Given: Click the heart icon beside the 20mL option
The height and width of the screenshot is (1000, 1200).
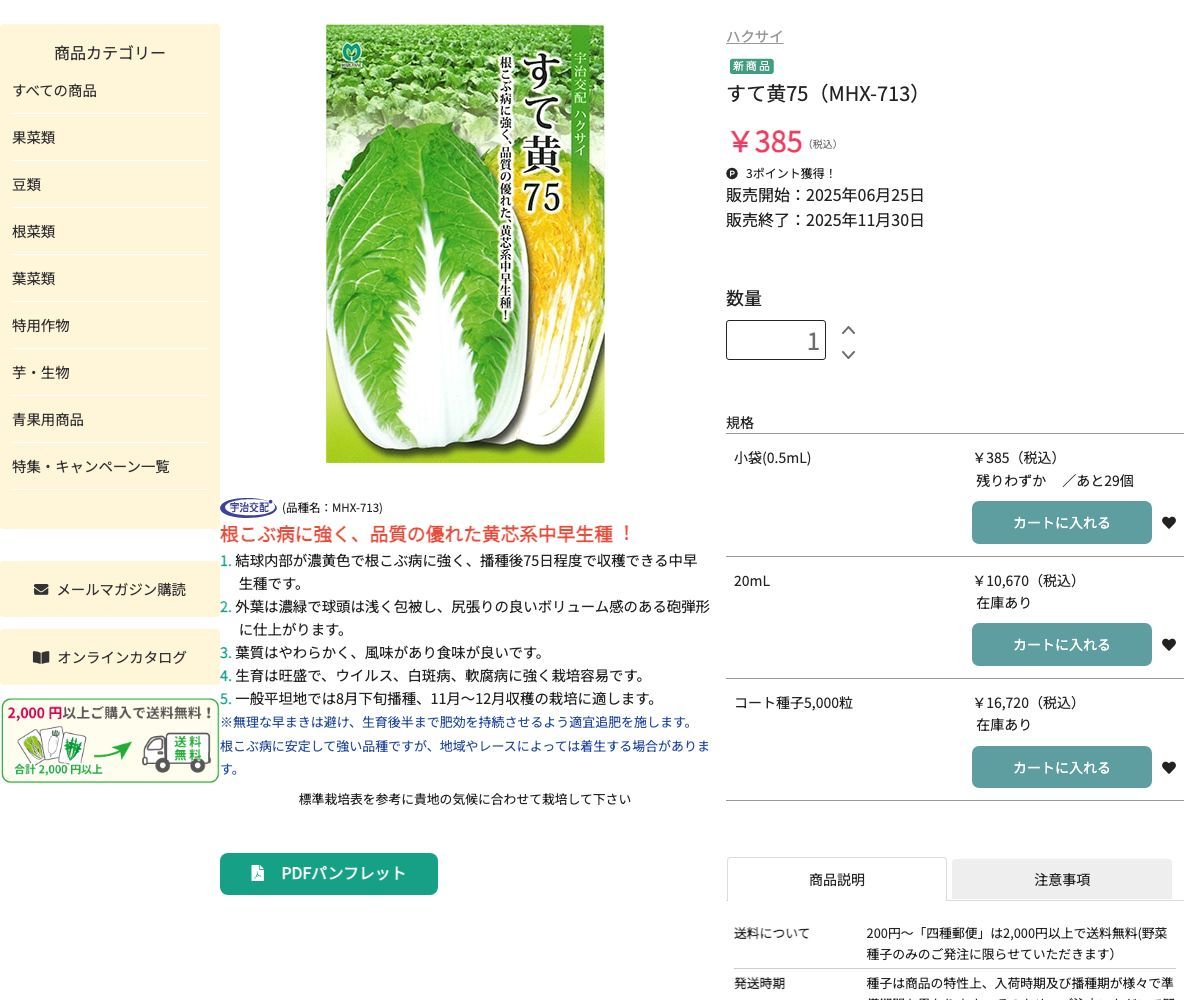Looking at the screenshot, I should [x=1168, y=645].
